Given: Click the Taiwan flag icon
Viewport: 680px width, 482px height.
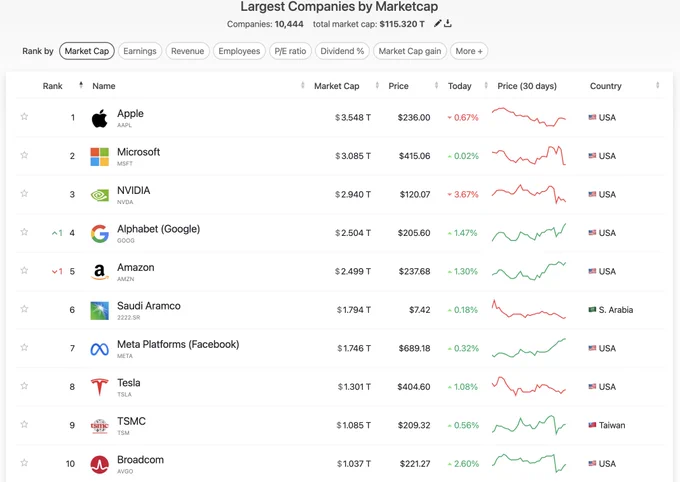Looking at the screenshot, I should pos(592,425).
